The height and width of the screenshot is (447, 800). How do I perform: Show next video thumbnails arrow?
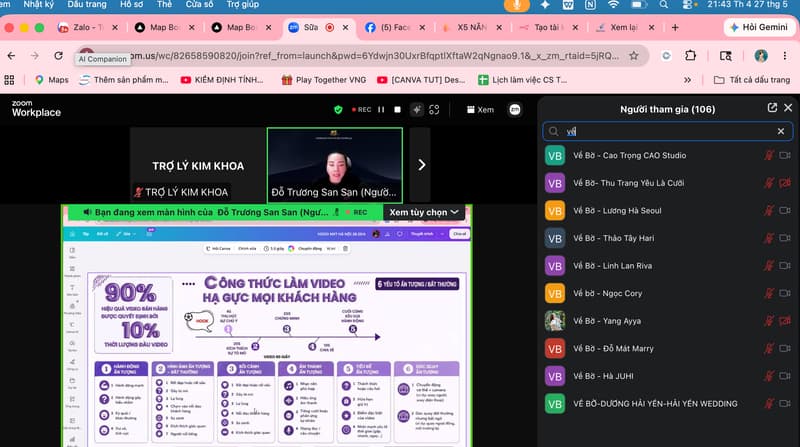(x=421, y=165)
